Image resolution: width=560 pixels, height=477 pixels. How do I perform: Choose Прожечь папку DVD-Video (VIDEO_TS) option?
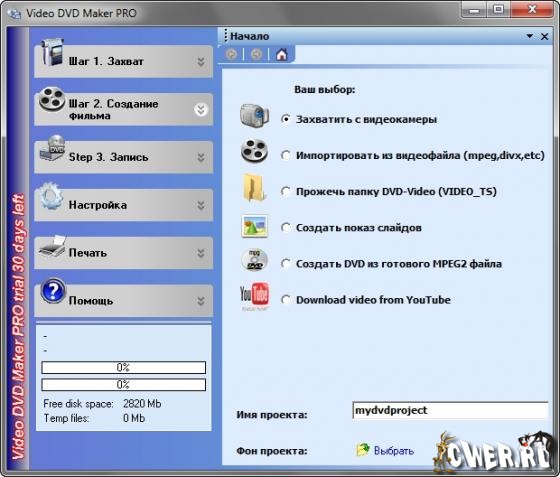pyautogui.click(x=286, y=191)
